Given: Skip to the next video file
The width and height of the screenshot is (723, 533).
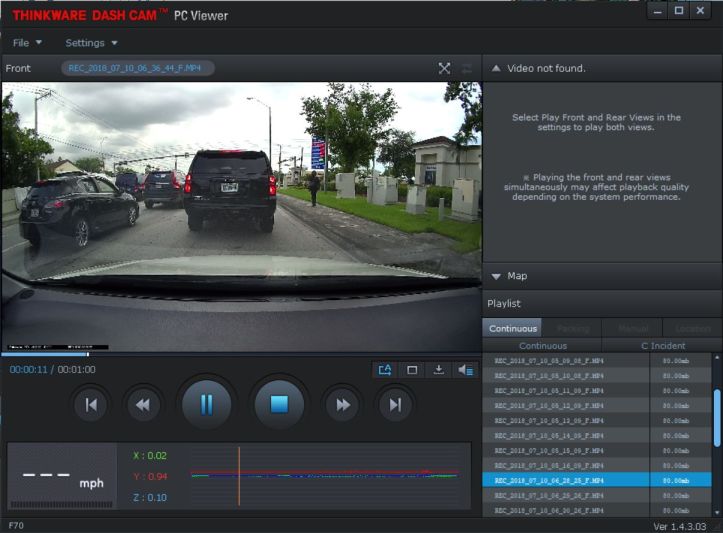Looking at the screenshot, I should (395, 405).
